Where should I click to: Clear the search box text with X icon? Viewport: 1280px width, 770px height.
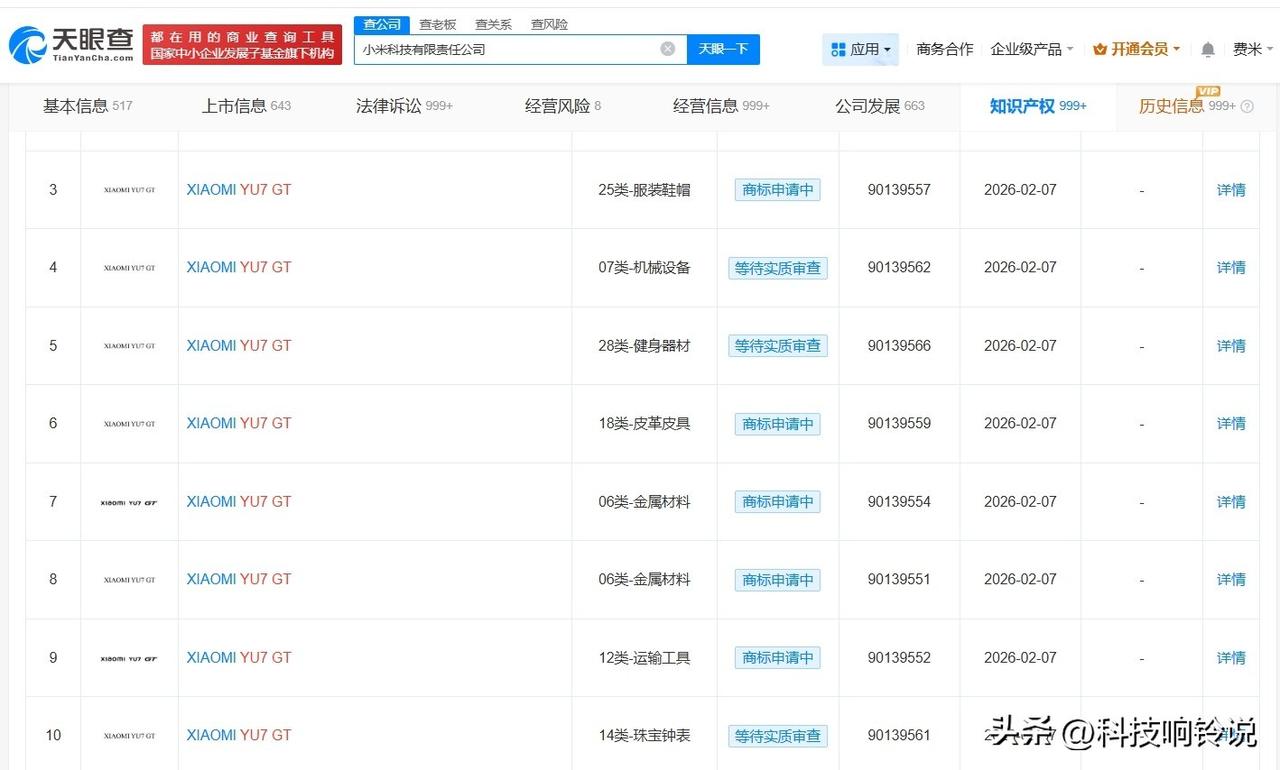pos(668,49)
